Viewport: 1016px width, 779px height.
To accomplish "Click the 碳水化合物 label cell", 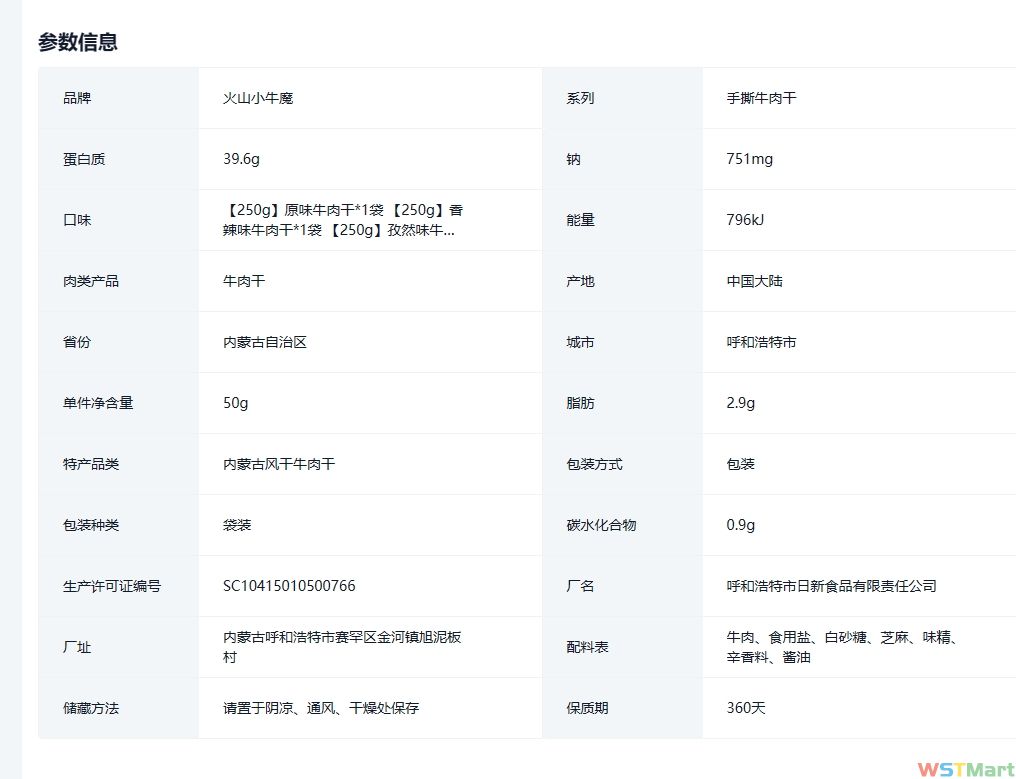I will pyautogui.click(x=601, y=525).
